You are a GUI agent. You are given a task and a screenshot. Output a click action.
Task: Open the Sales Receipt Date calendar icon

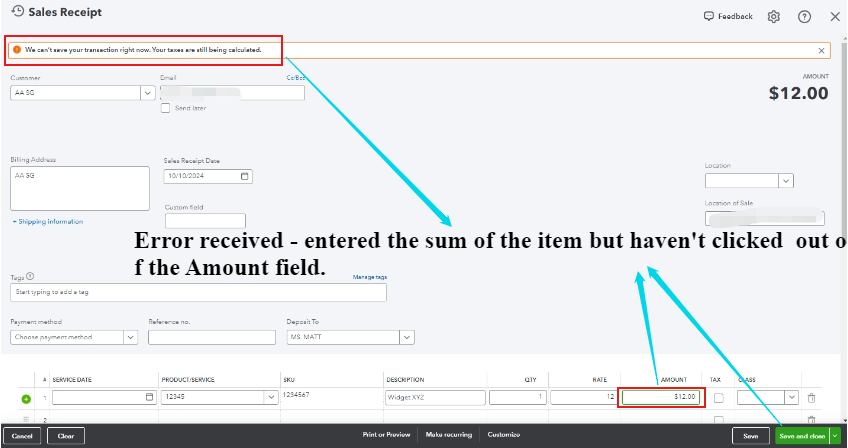(x=244, y=176)
